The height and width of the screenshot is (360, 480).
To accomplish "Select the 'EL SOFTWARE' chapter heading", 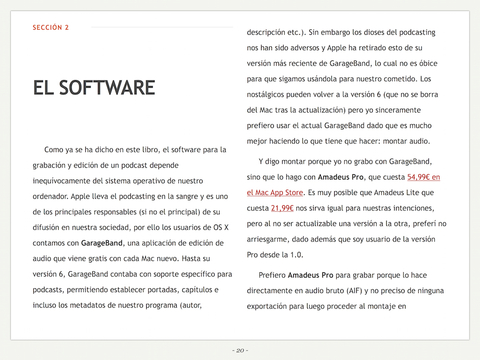I will pos(94,88).
